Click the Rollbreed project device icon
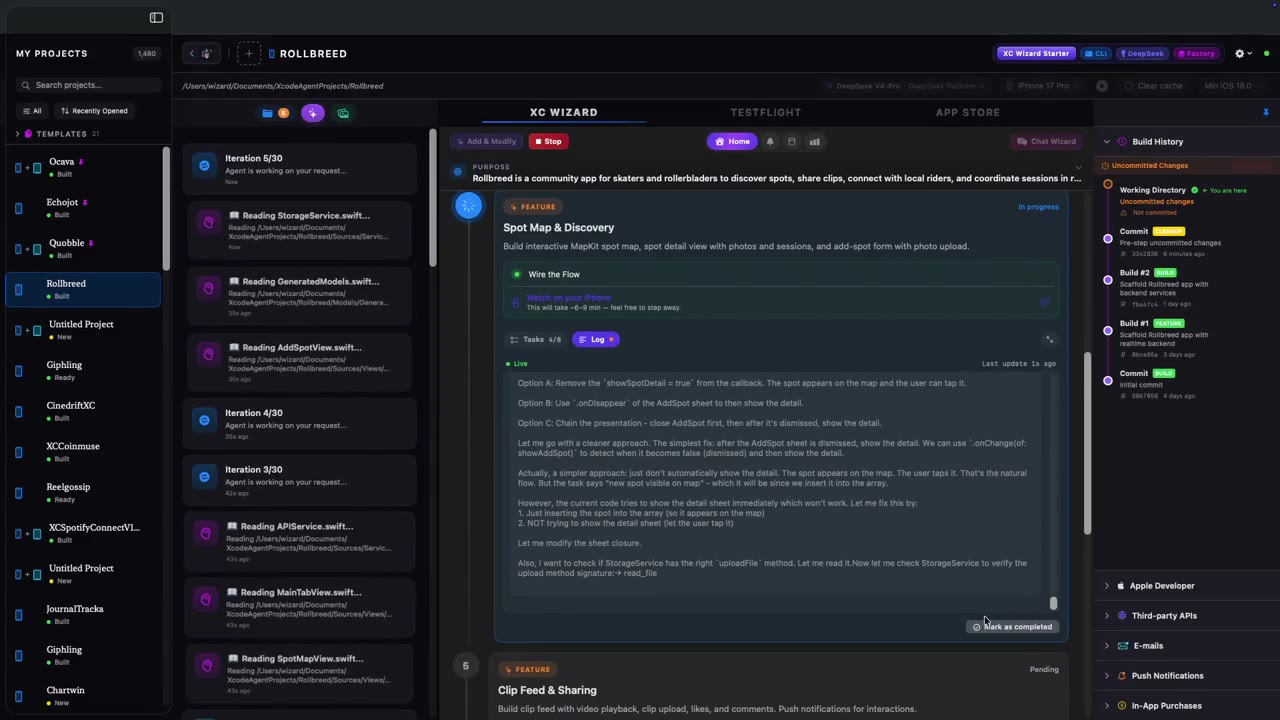Screen dimensions: 1280x720 coord(19,289)
